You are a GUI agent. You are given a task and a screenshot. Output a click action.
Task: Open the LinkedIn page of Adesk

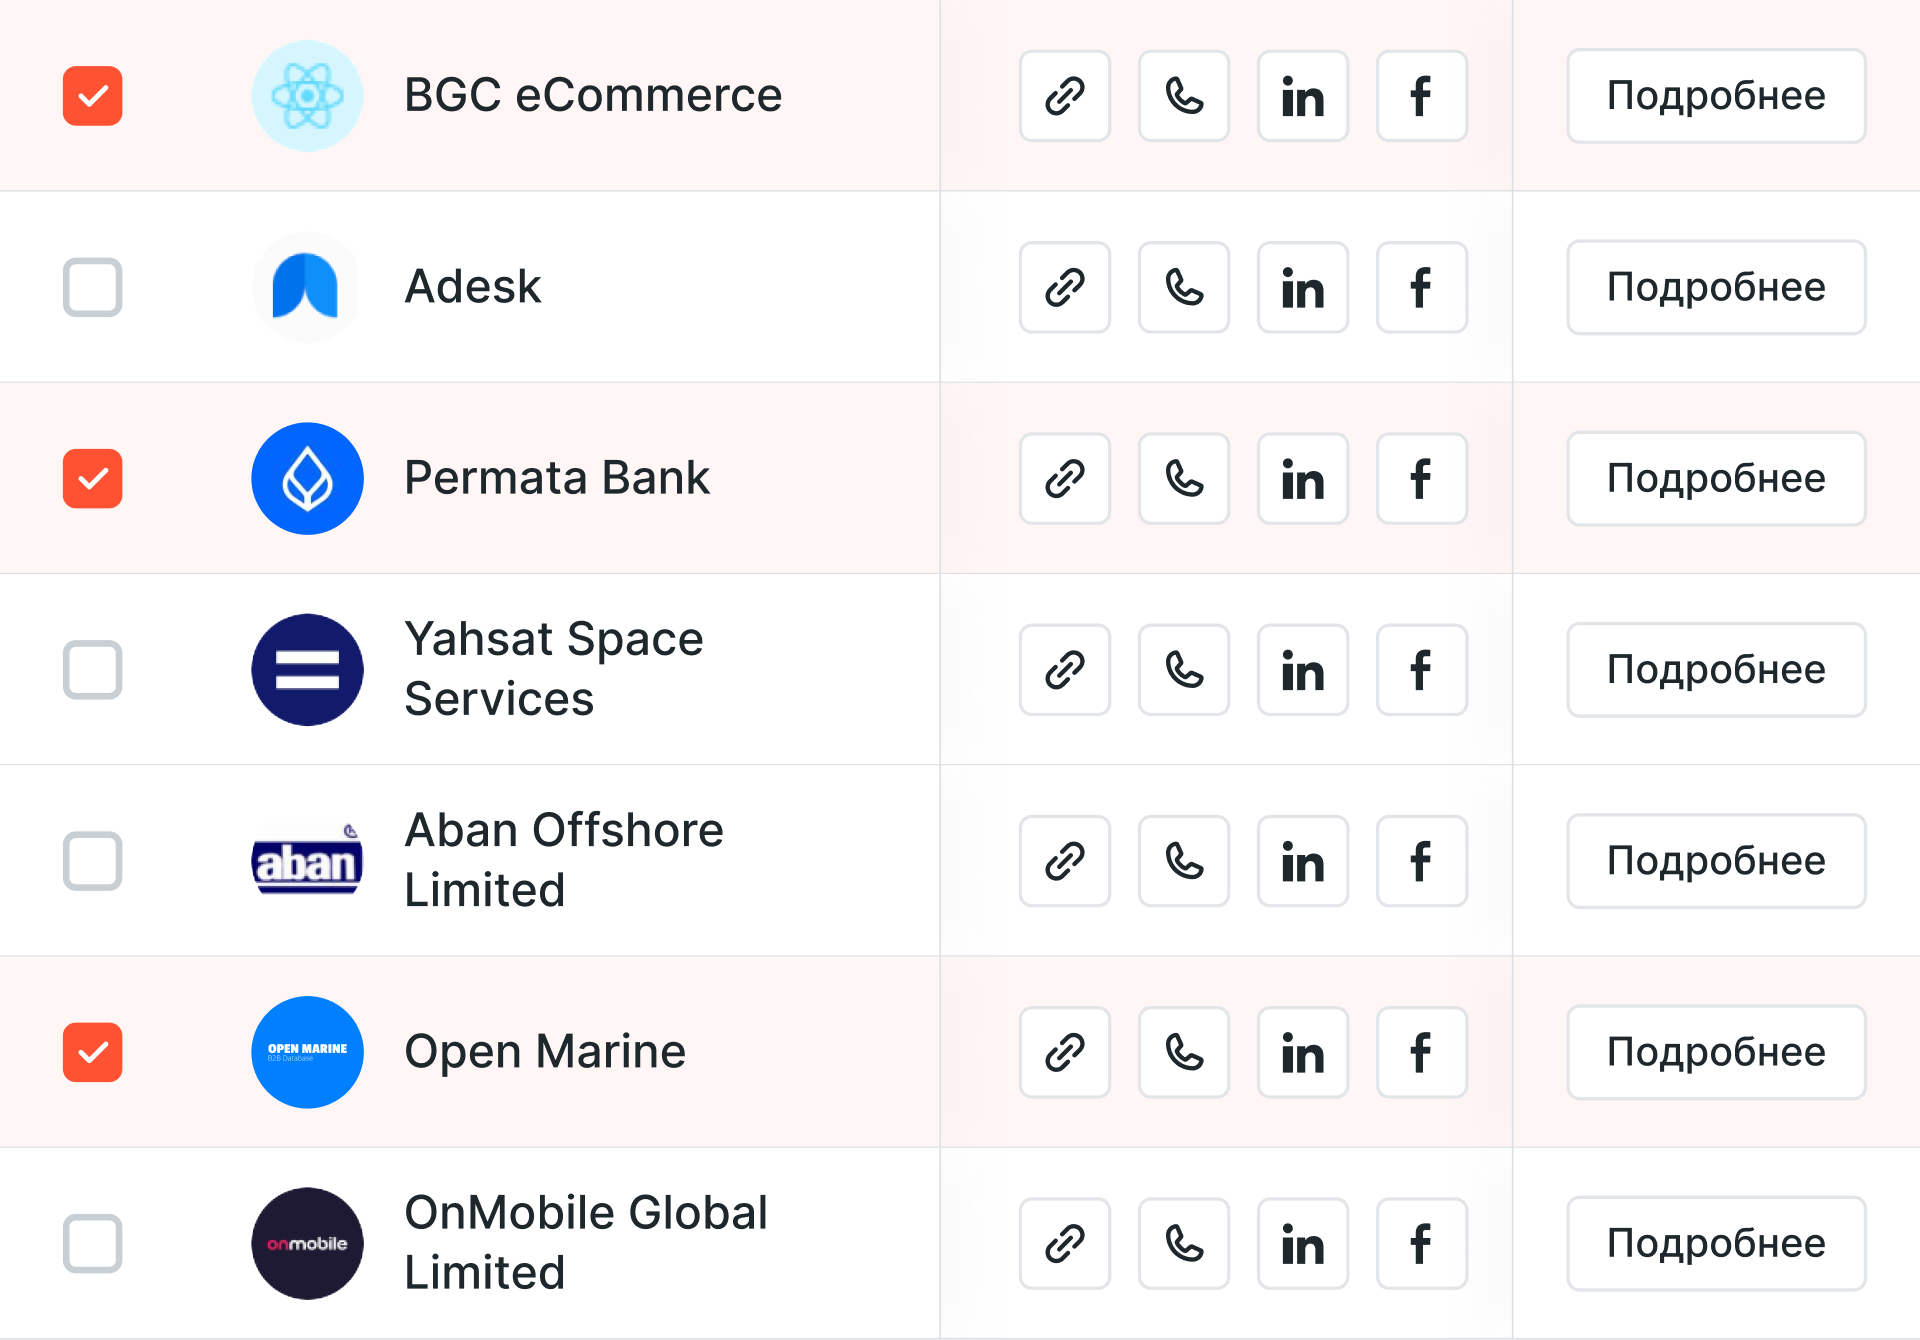(x=1302, y=287)
